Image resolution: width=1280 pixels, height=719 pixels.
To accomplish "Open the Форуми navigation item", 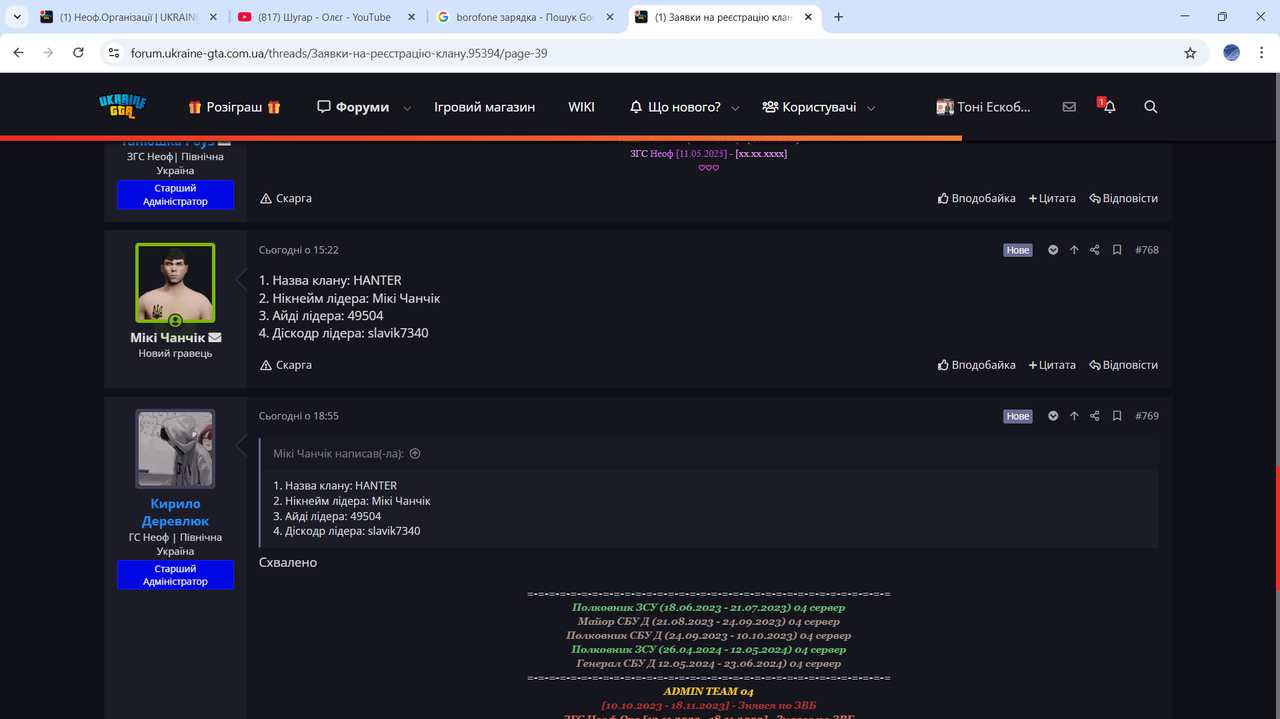I will [x=353, y=107].
